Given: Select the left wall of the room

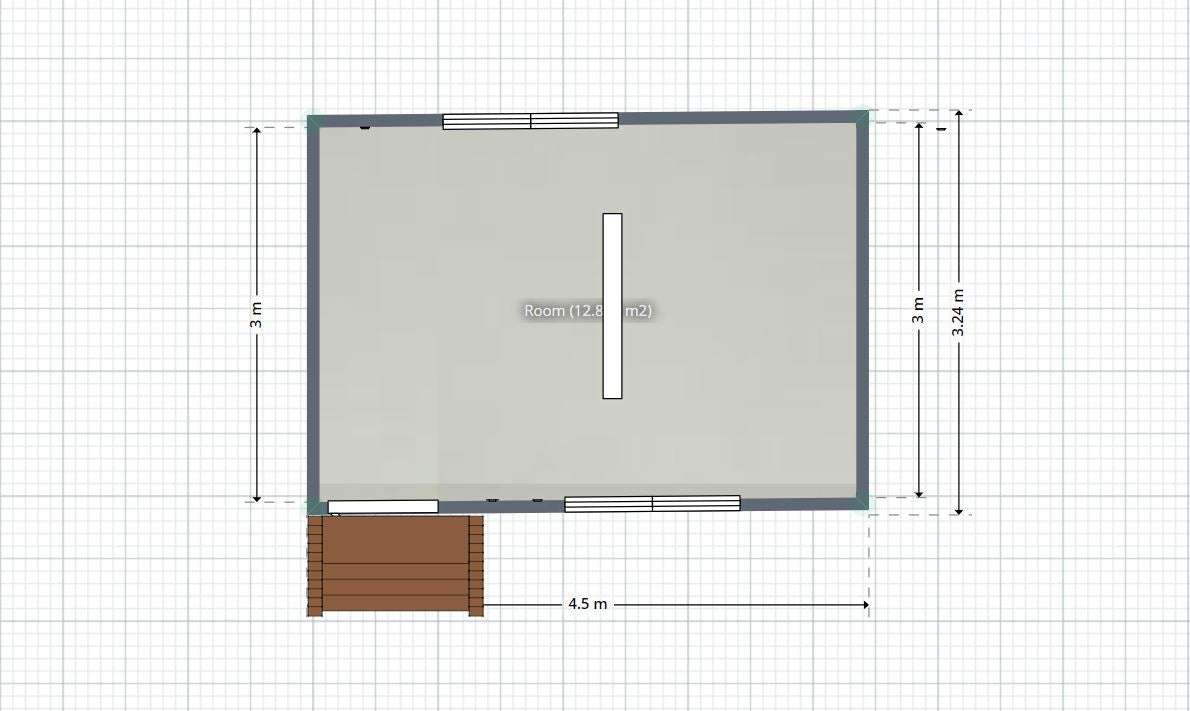Looking at the screenshot, I should click(313, 300).
